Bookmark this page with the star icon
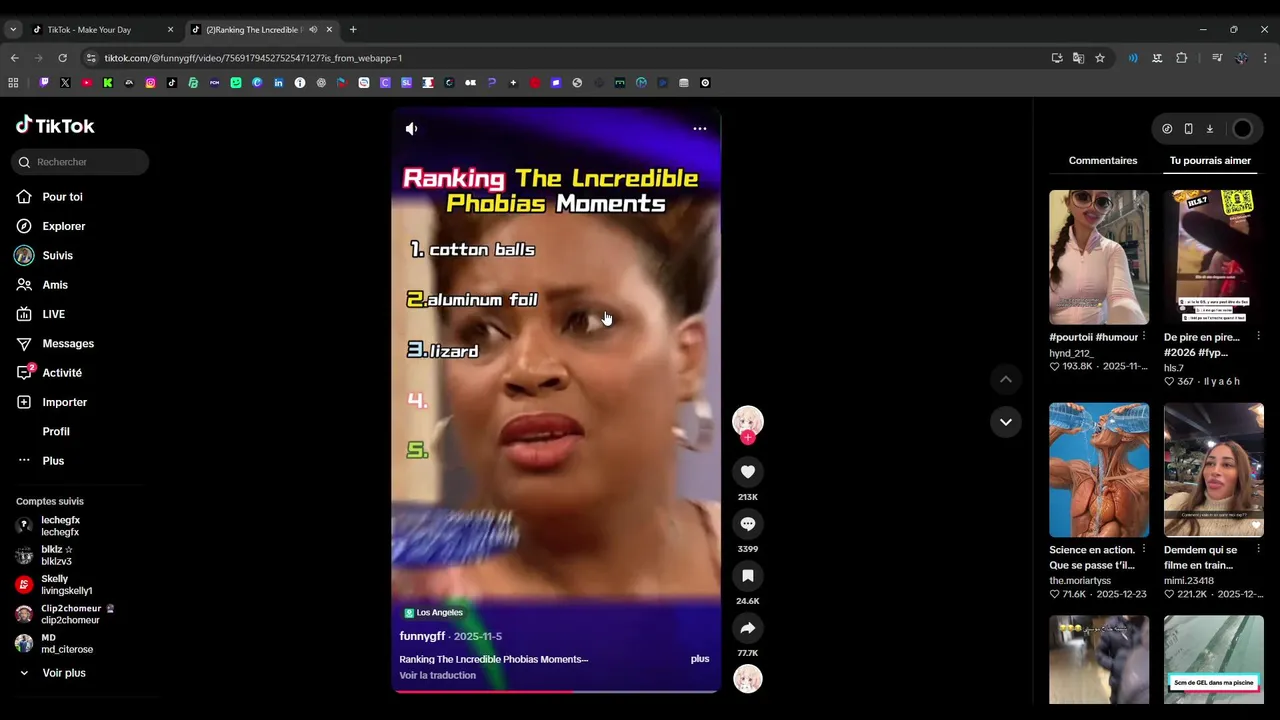Screen dimensions: 1280x720 [1100, 58]
